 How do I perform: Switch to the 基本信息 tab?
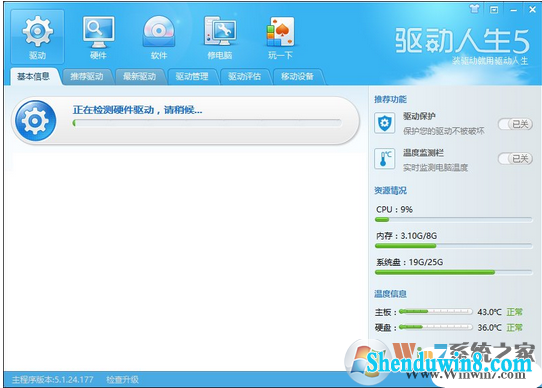point(33,76)
